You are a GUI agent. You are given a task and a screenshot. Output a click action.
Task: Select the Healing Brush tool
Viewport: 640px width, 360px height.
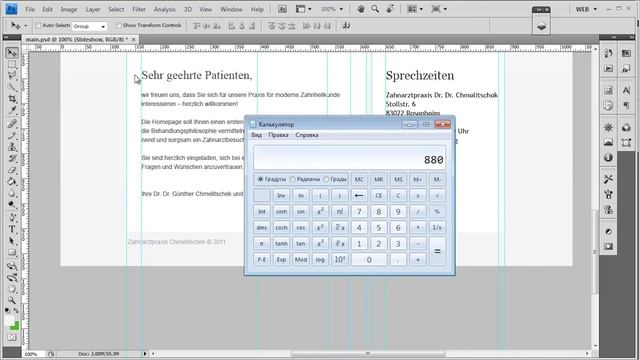coord(12,124)
